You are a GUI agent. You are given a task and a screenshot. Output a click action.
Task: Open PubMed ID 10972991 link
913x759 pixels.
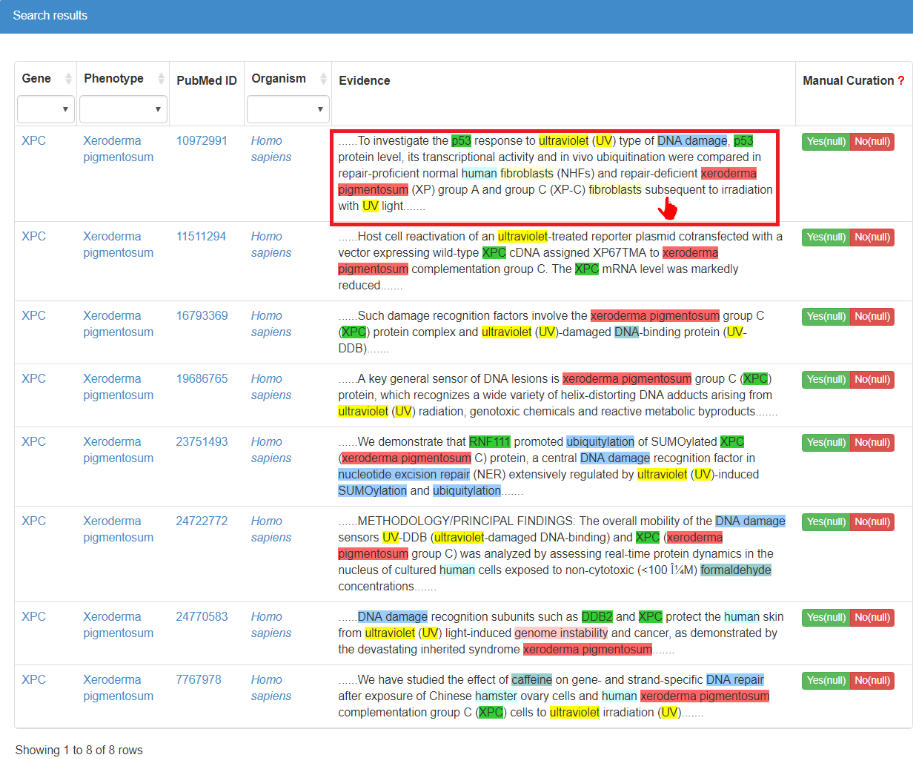201,141
